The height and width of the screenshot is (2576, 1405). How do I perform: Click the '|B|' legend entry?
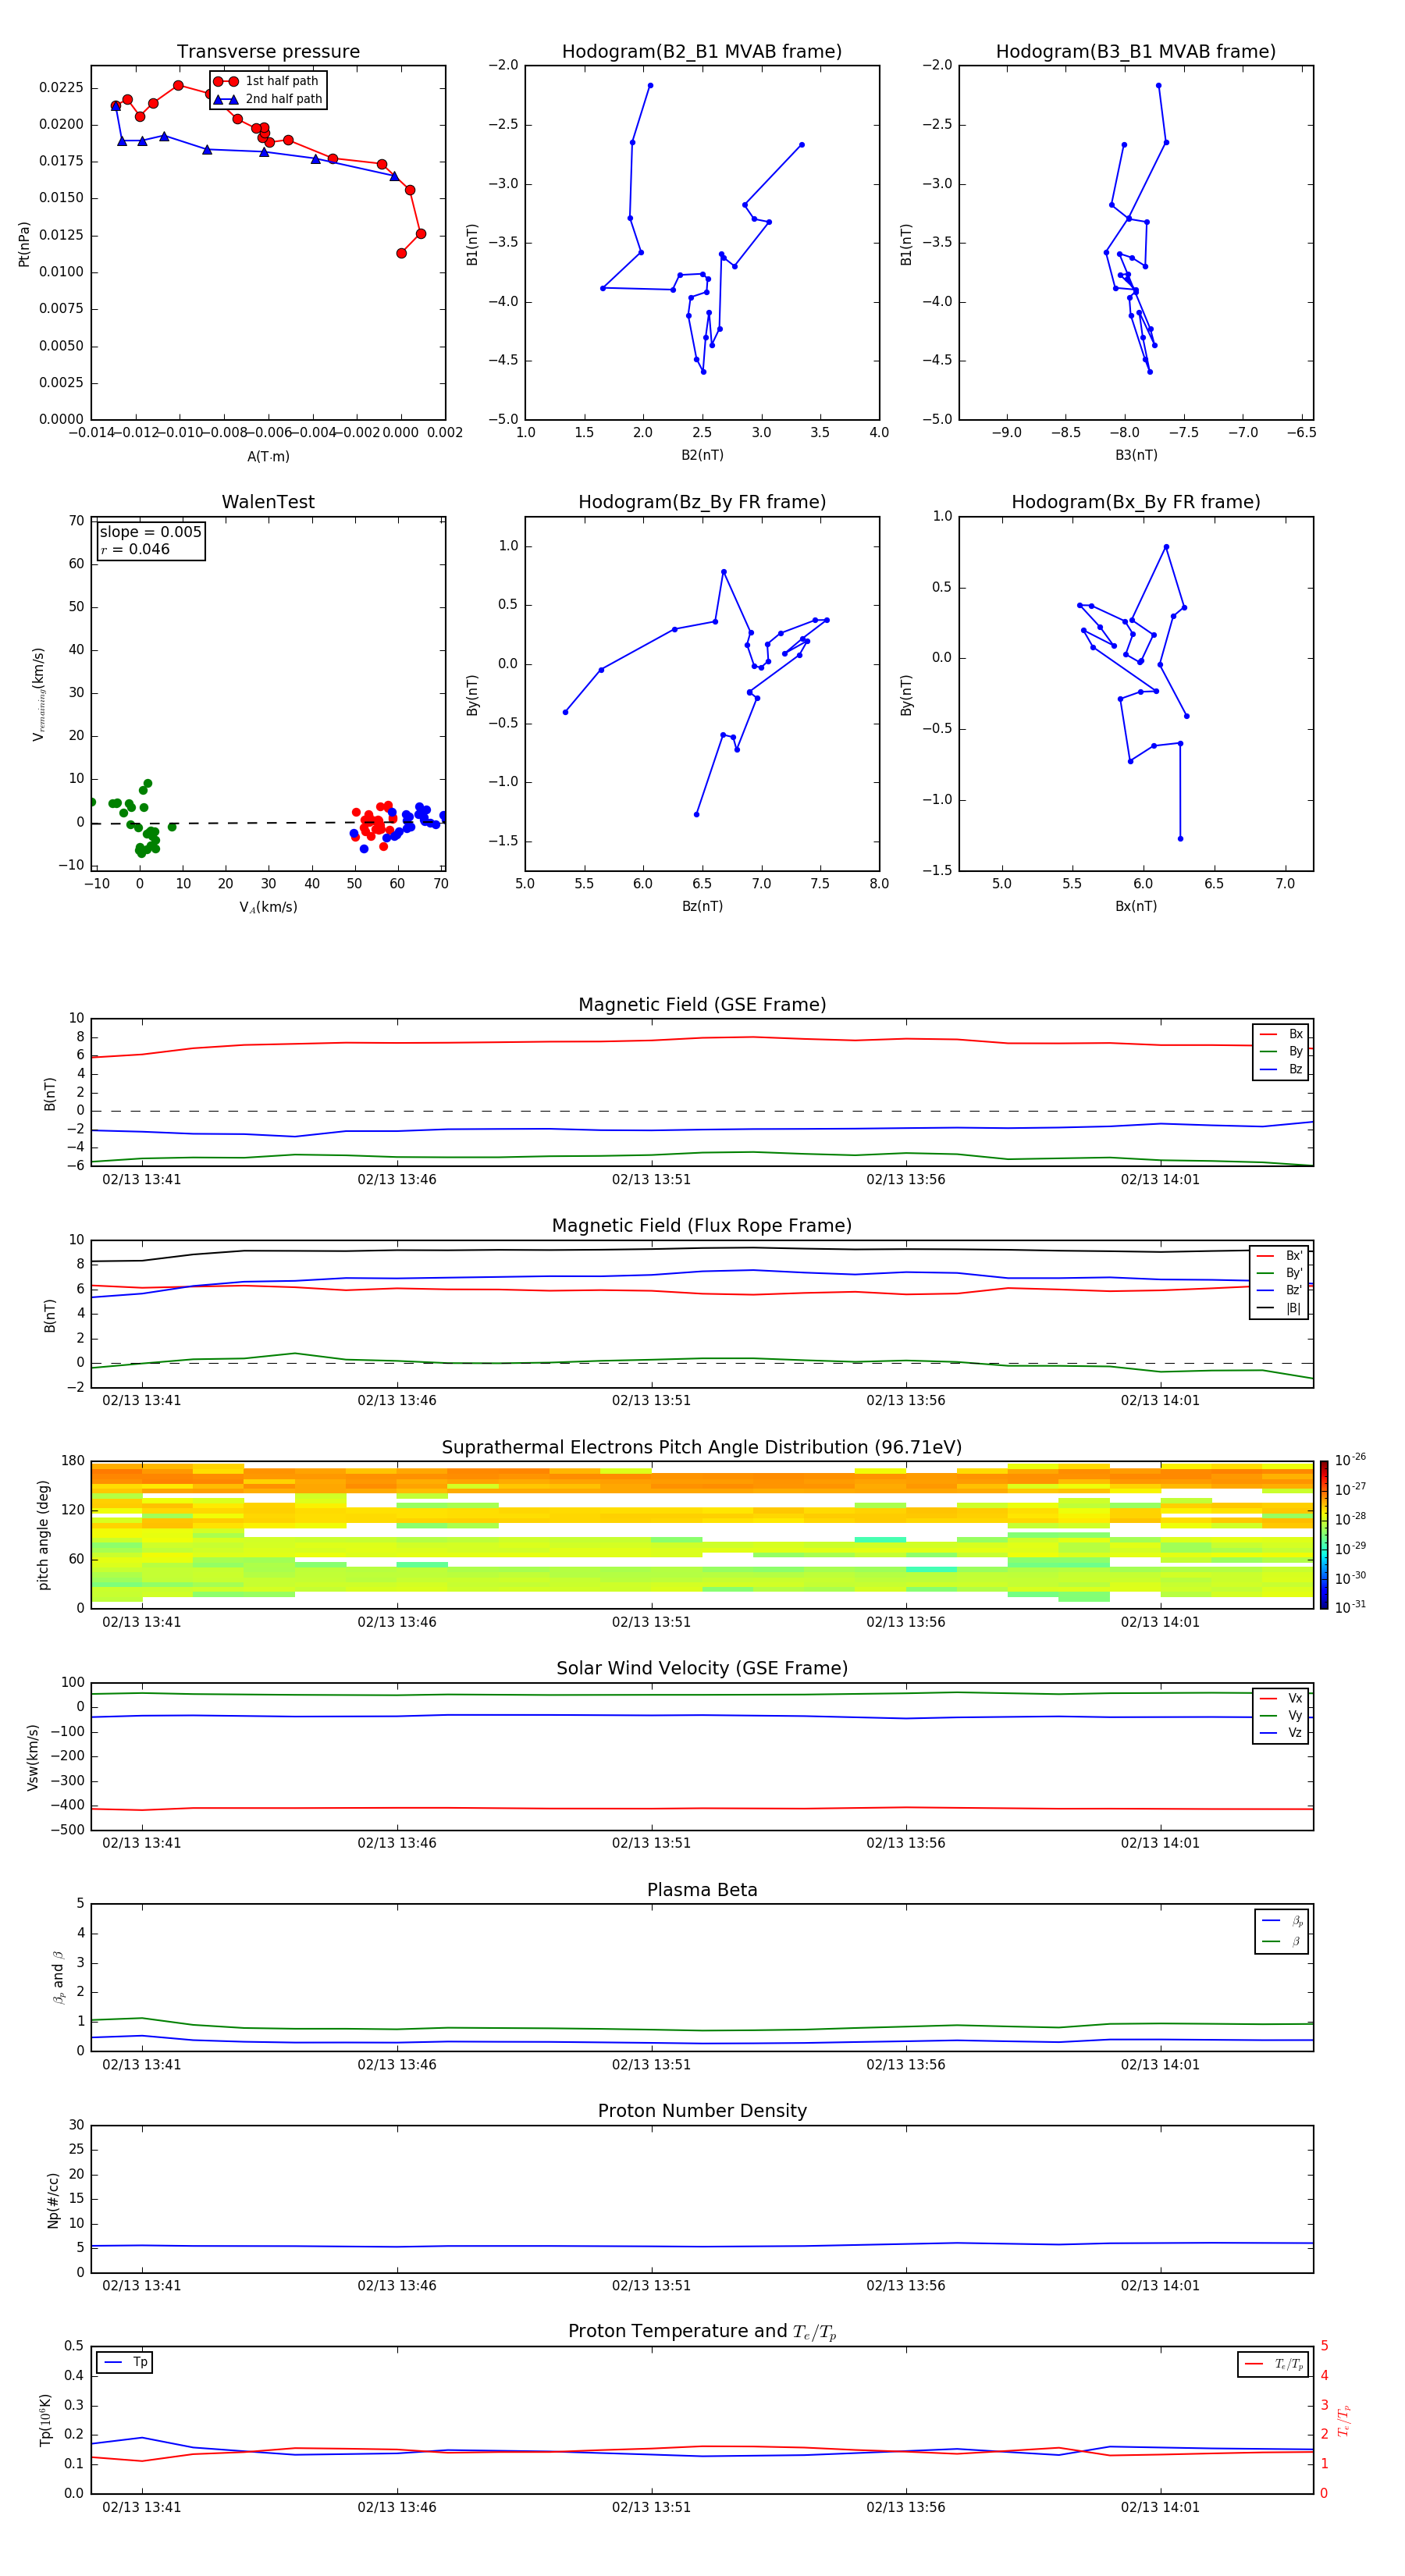pyautogui.click(x=1280, y=1308)
